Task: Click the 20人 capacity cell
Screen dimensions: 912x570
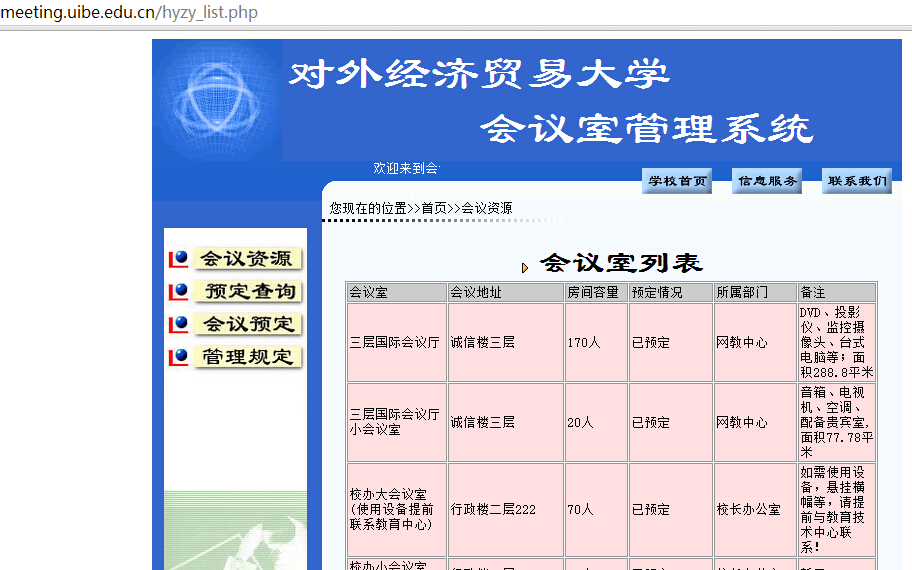Action: click(596, 422)
